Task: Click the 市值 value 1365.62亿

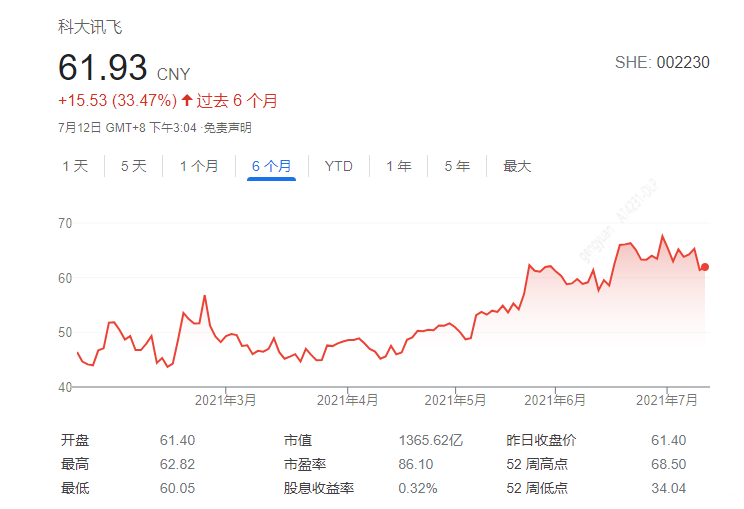Action: pos(431,440)
